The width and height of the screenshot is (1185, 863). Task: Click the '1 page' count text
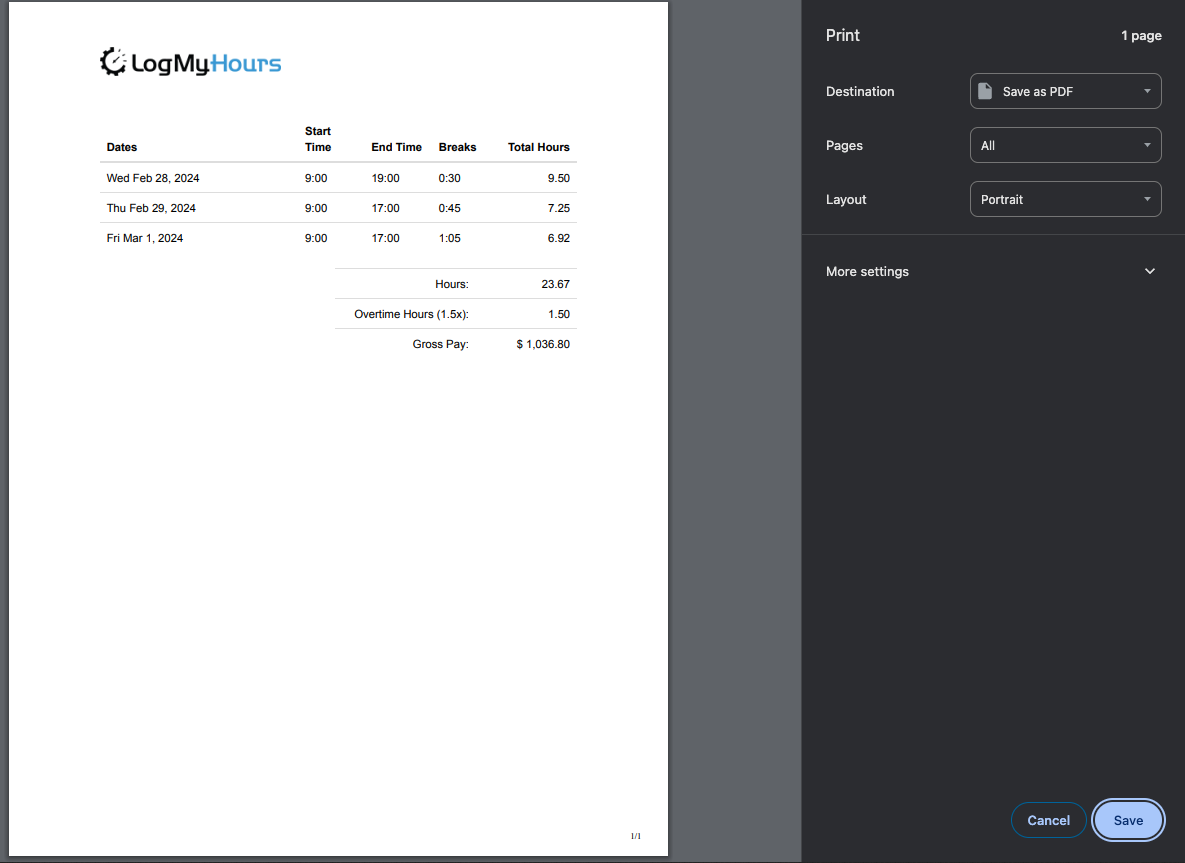click(1140, 35)
